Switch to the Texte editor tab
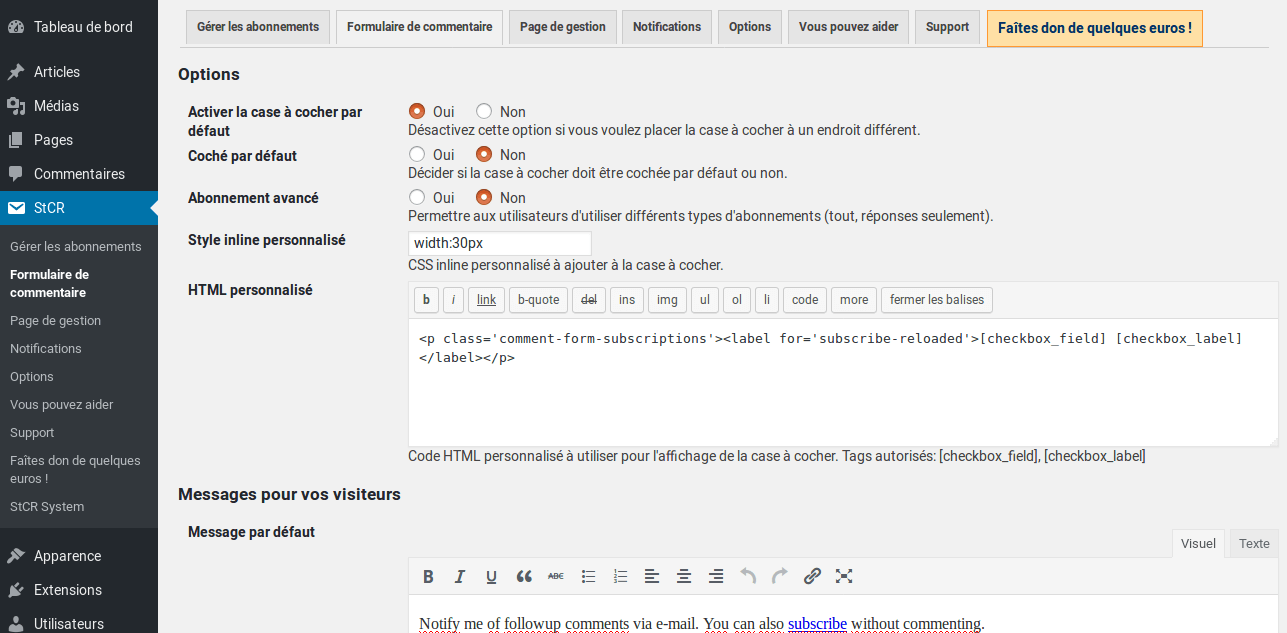The height and width of the screenshot is (633, 1287). point(1253,543)
